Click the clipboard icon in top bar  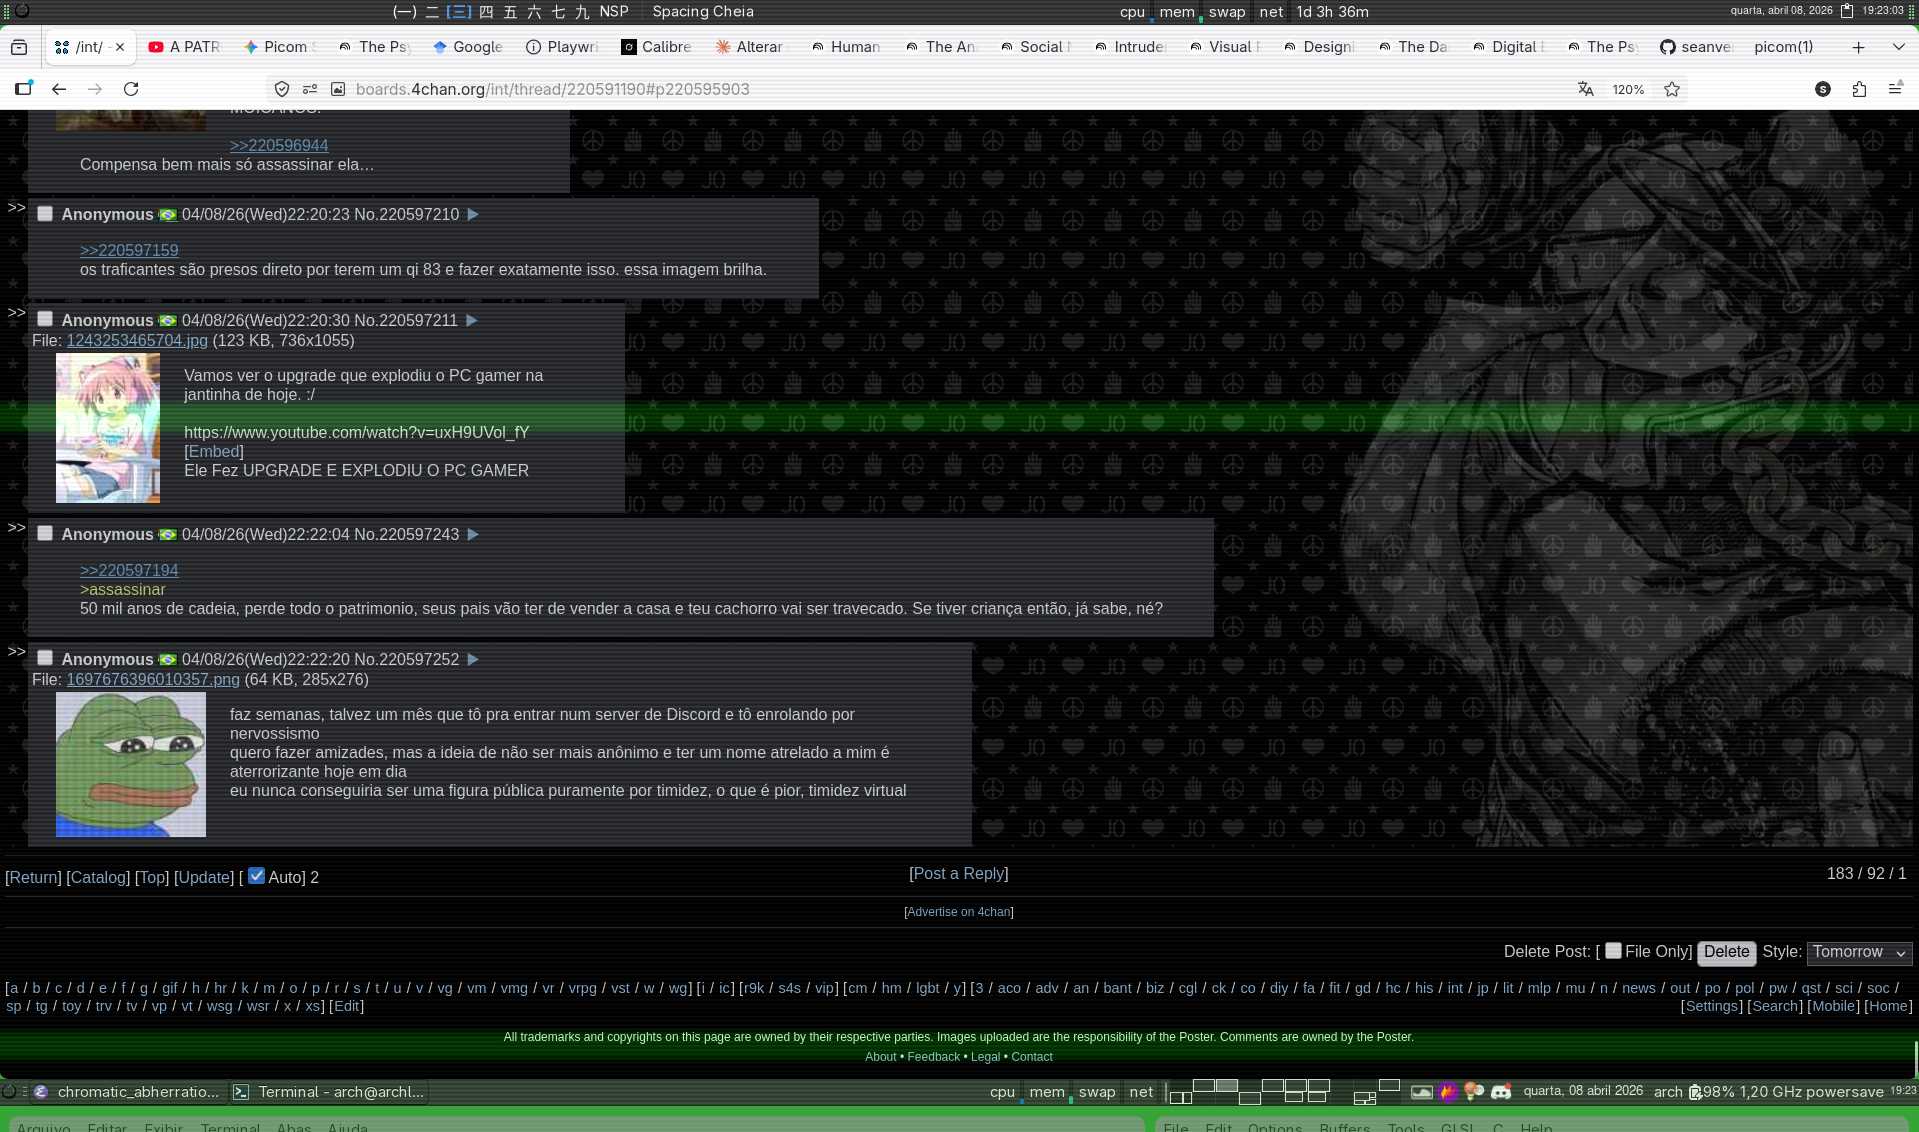click(1847, 11)
